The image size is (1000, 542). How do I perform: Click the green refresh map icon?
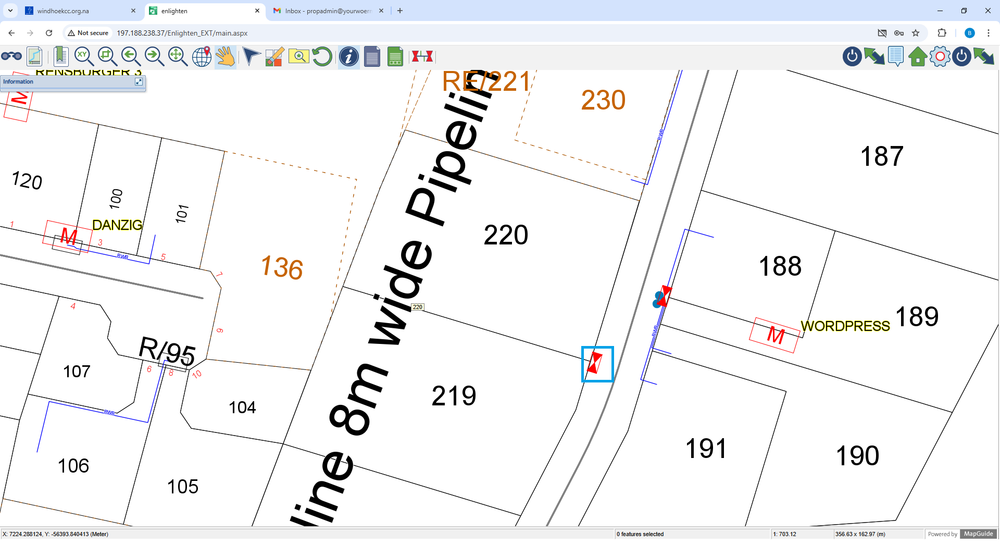(322, 56)
